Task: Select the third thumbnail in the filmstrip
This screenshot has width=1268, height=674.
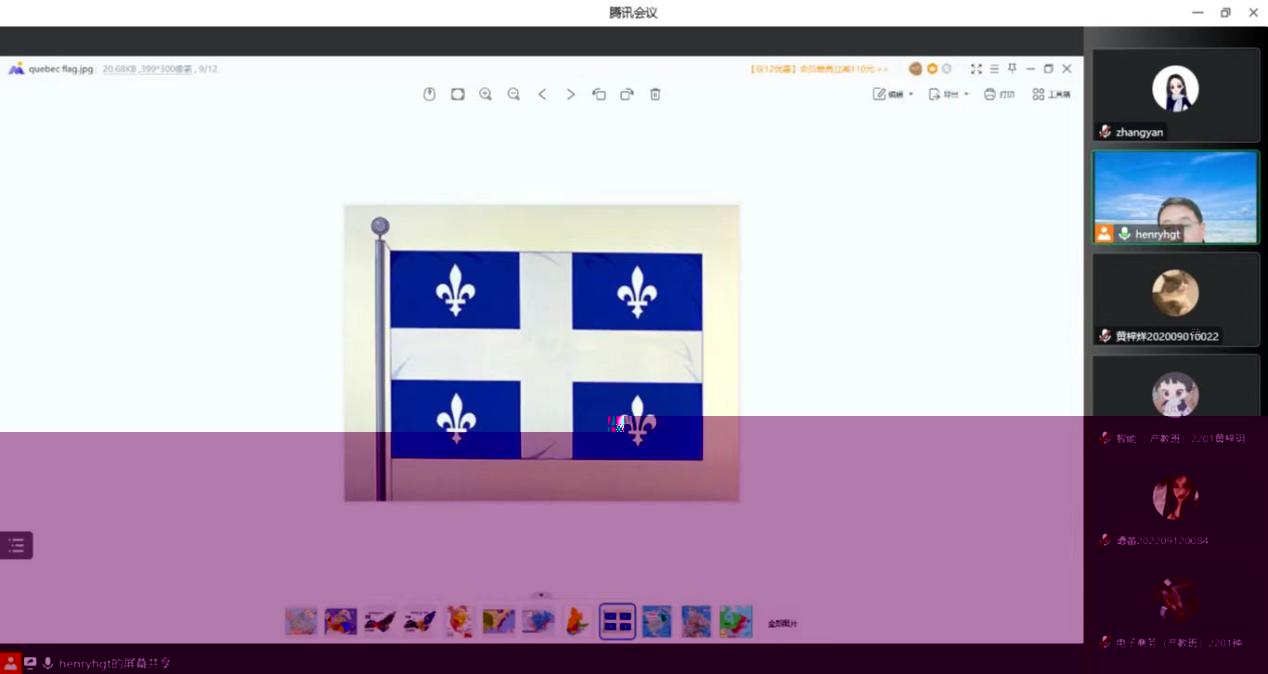Action: click(380, 621)
